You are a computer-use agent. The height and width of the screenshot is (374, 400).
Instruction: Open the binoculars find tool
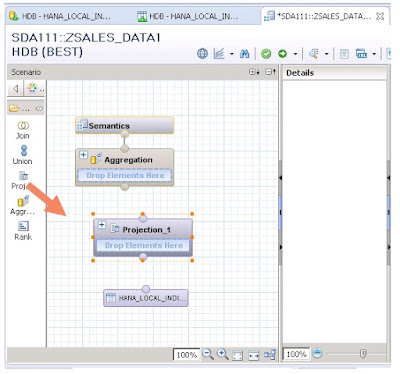click(x=244, y=54)
